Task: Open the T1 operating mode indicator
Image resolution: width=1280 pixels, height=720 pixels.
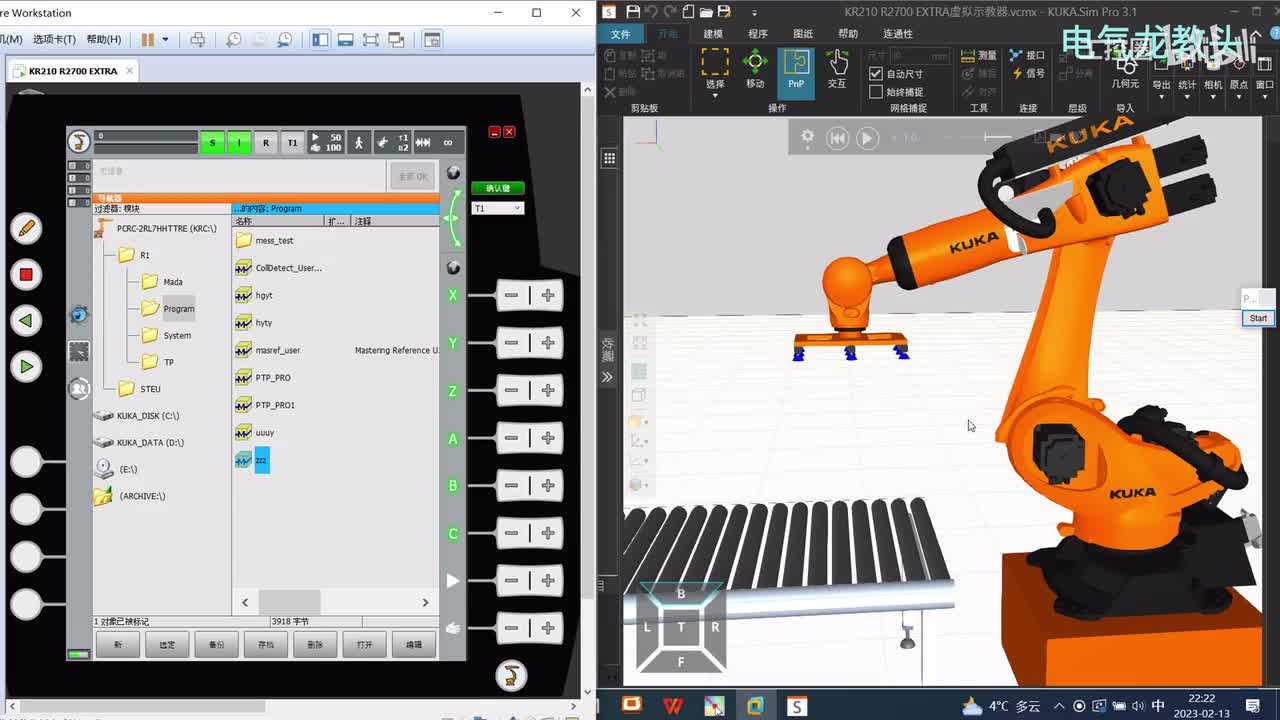Action: point(292,142)
